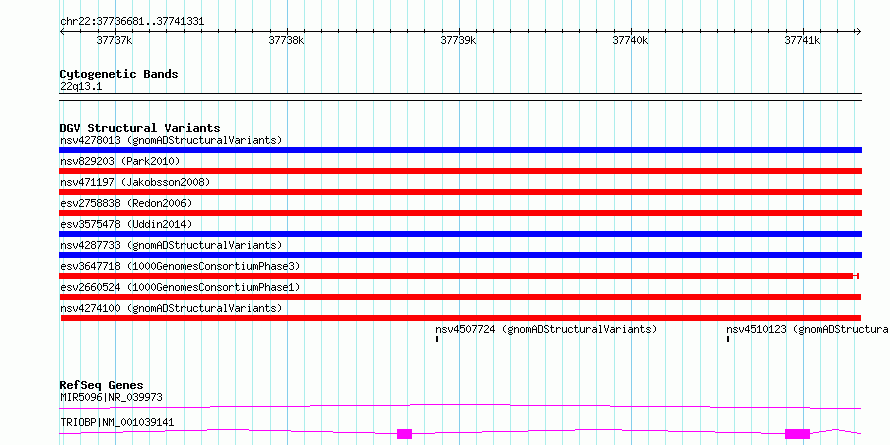
Task: Click the Cytogenetic Bands track title
Action: (119, 74)
